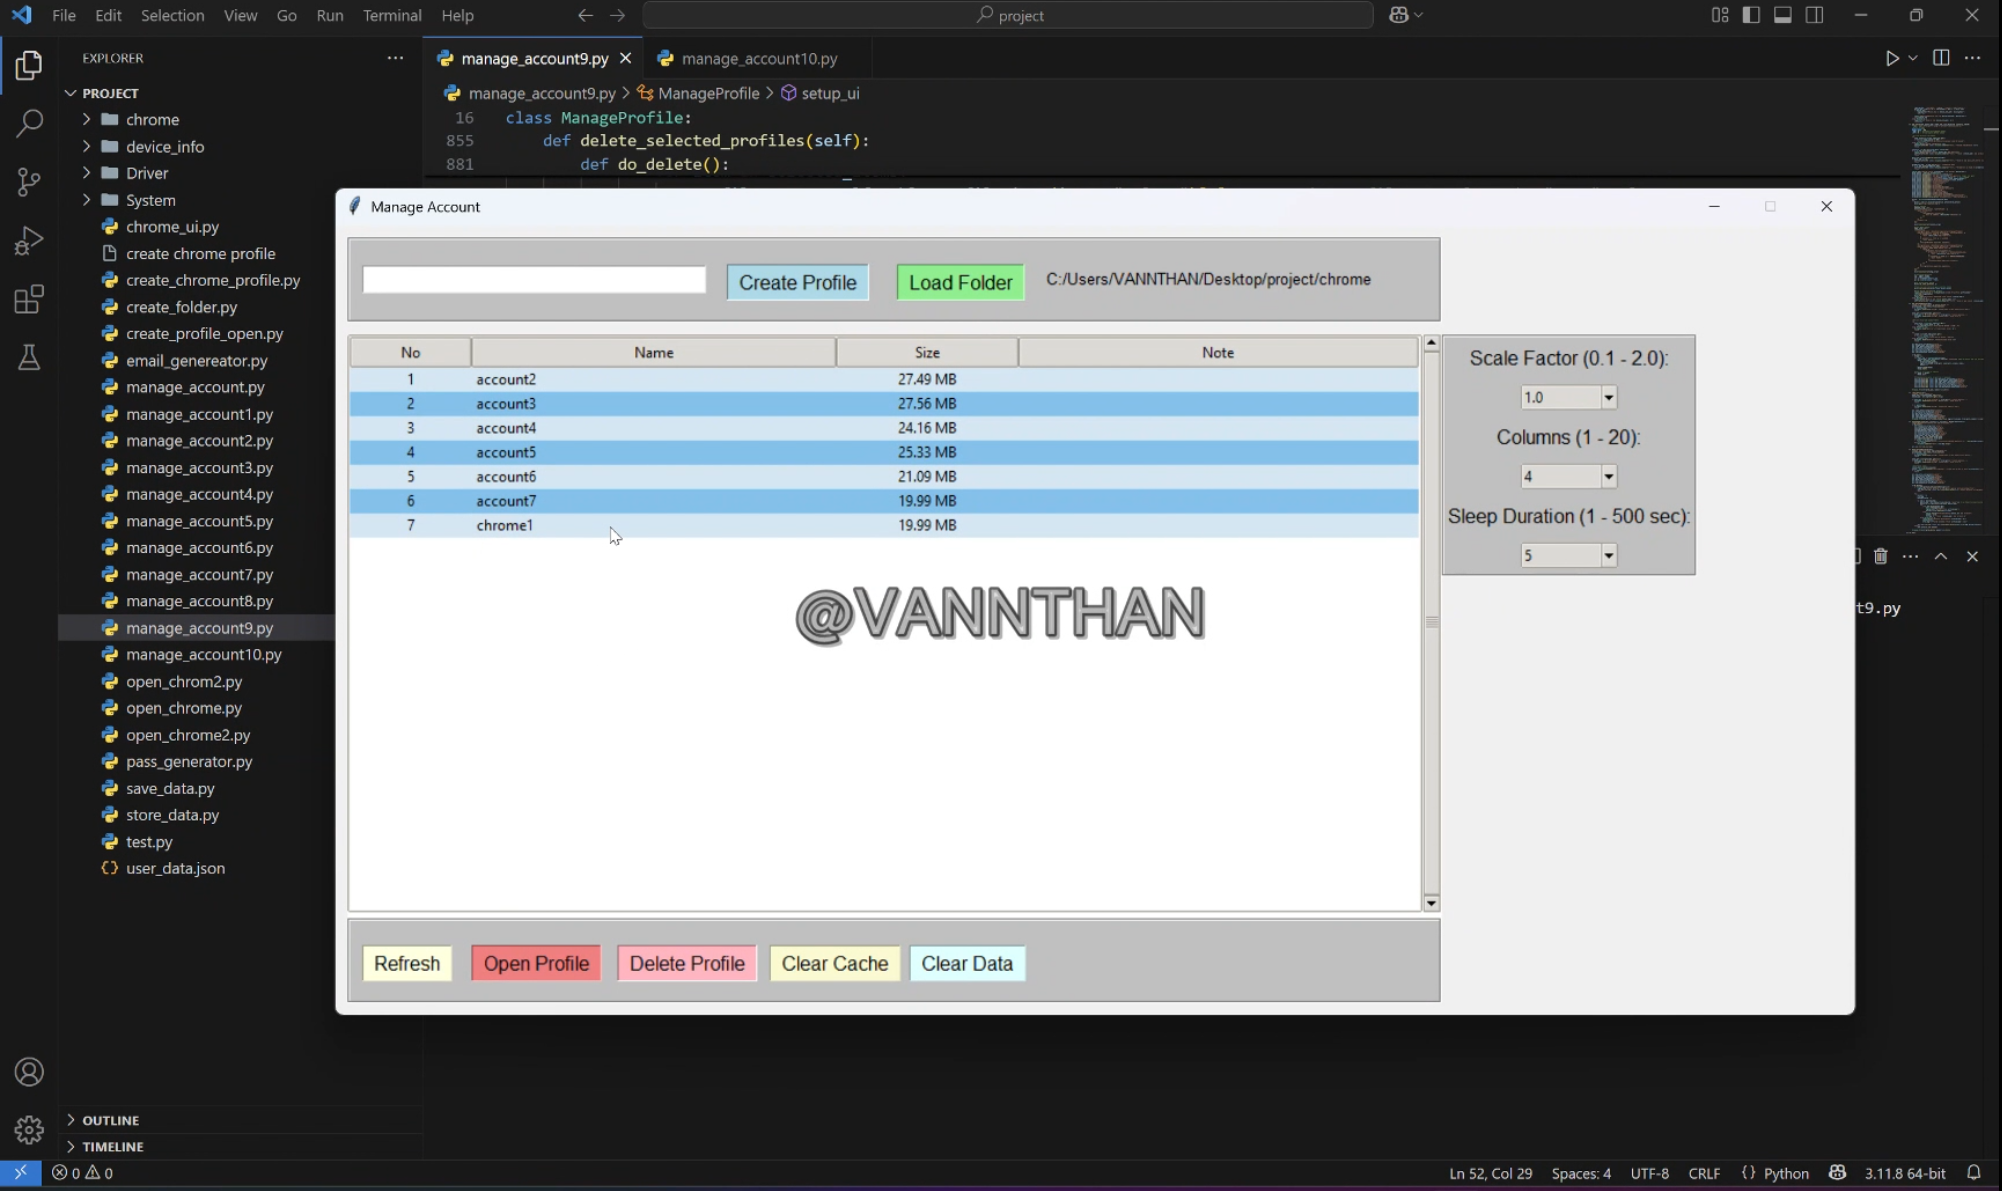This screenshot has width=2002, height=1191.
Task: Open the Testing flask icon
Action: (29, 357)
